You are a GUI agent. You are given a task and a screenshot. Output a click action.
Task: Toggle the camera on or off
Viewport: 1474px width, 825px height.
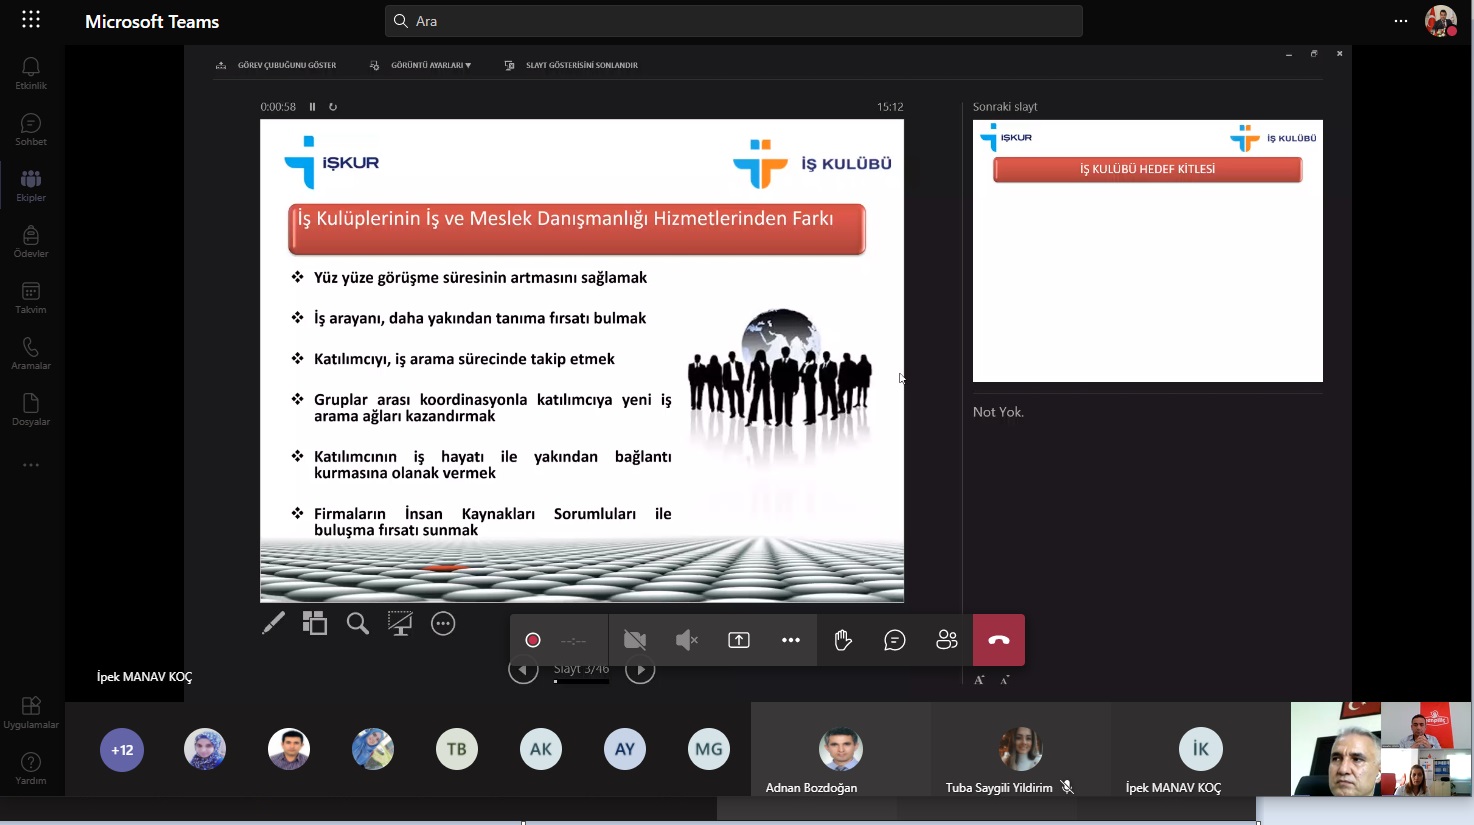point(635,640)
